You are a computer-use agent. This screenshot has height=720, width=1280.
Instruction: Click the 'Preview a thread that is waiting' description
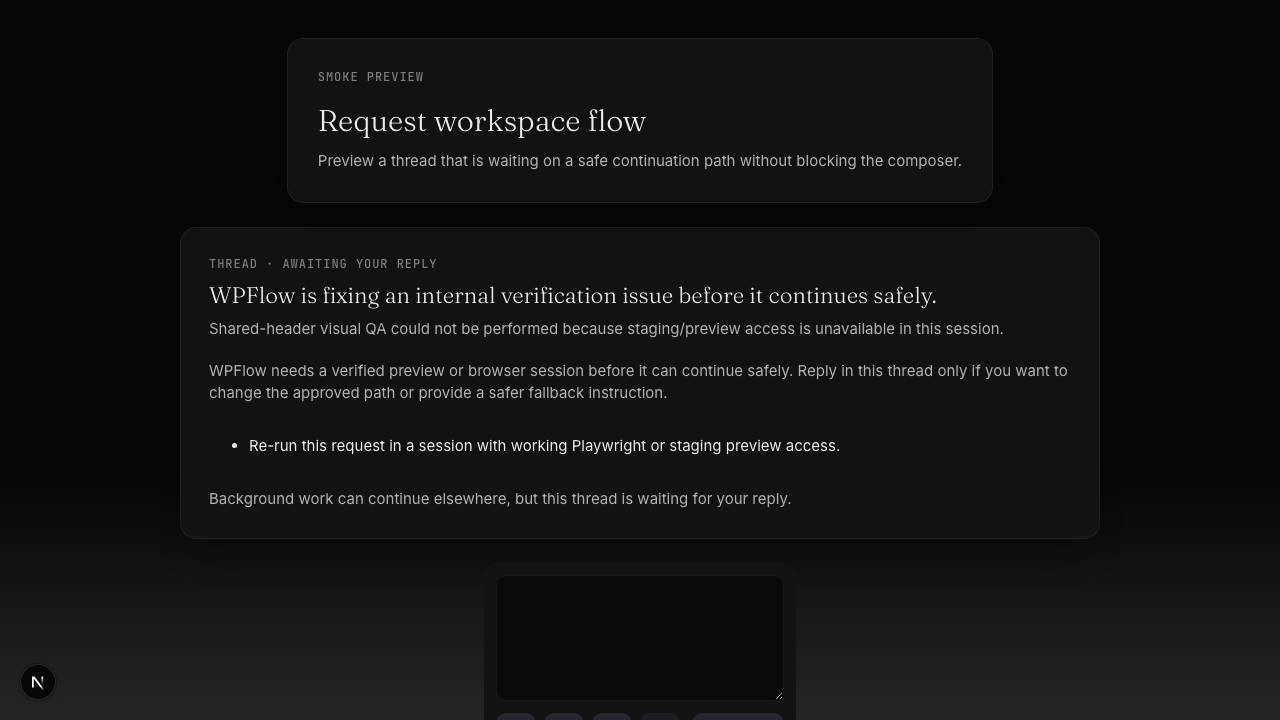[x=640, y=161]
